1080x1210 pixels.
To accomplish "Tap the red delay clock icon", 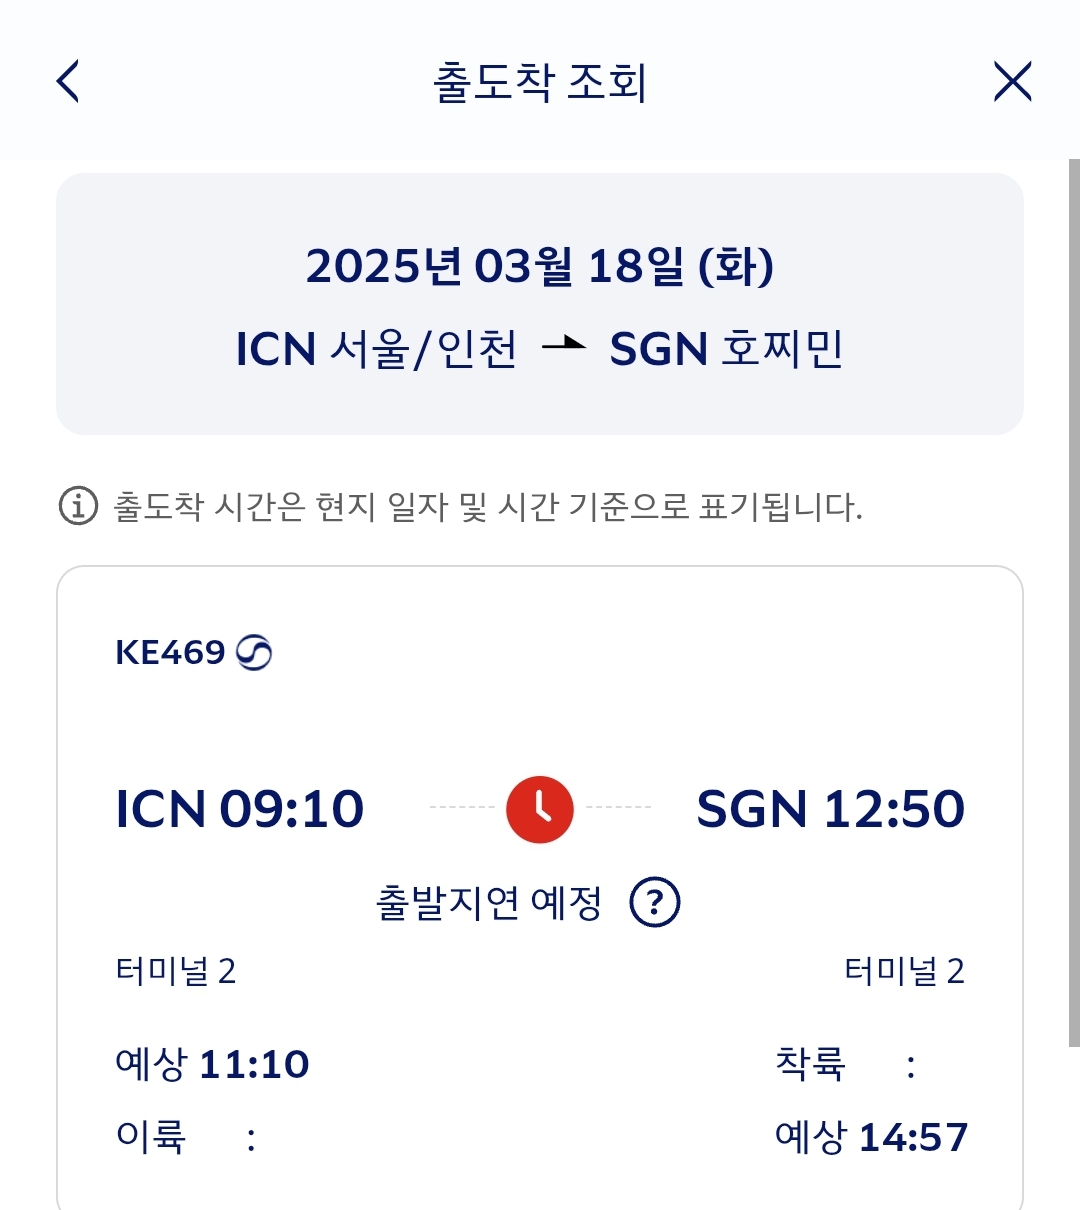I will (x=540, y=808).
